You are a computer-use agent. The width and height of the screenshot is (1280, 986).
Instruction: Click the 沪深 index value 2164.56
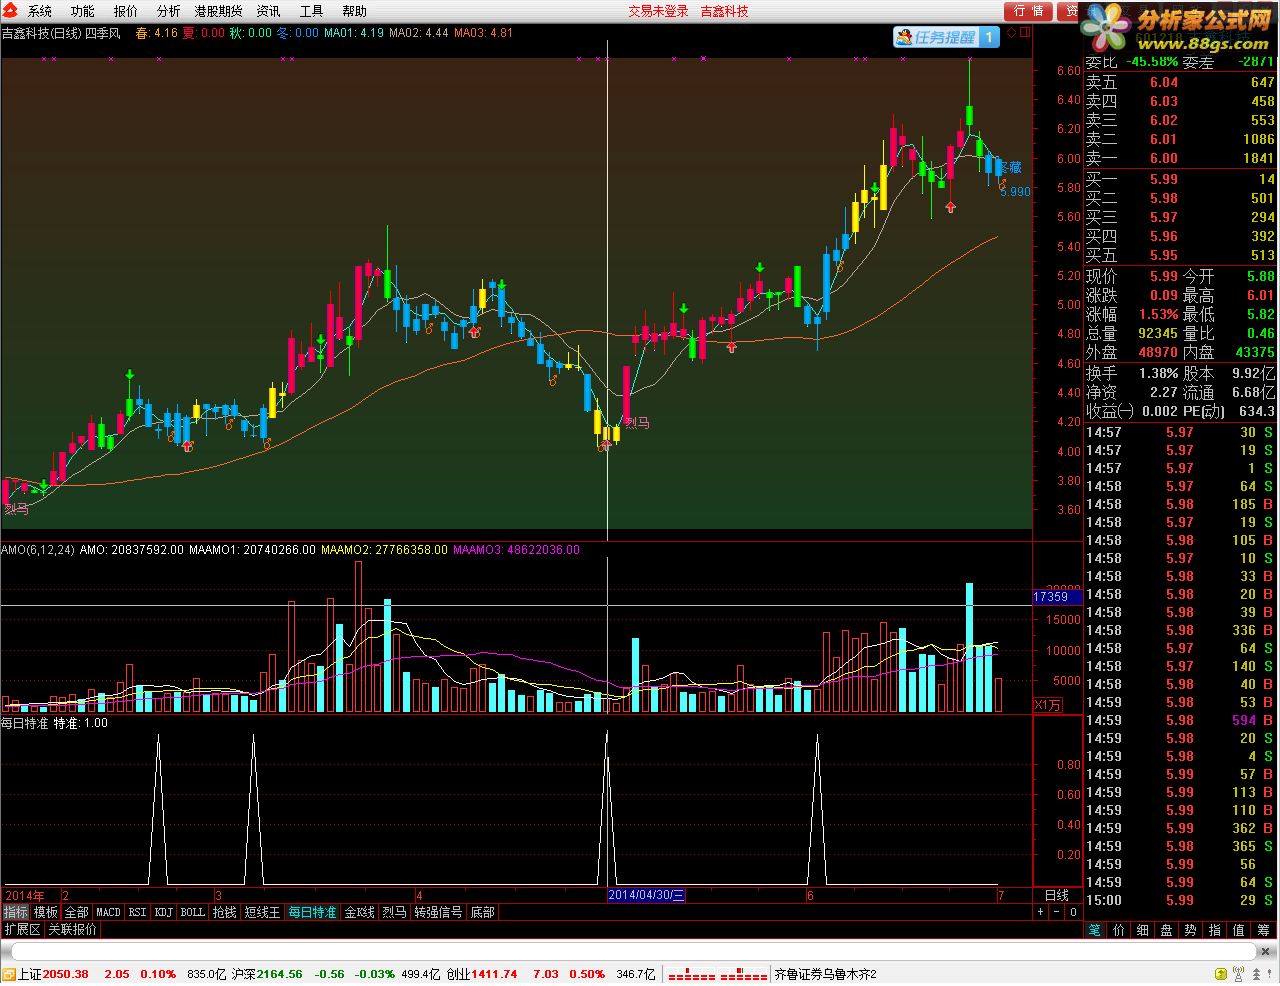[x=279, y=974]
